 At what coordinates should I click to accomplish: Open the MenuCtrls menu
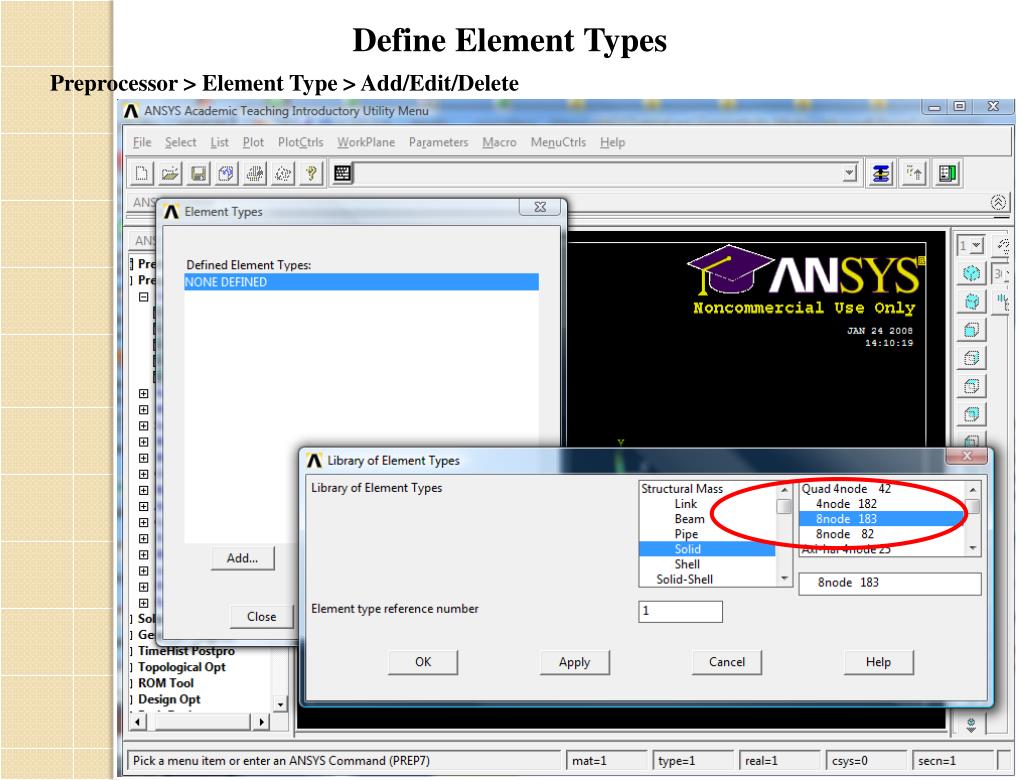[x=558, y=142]
